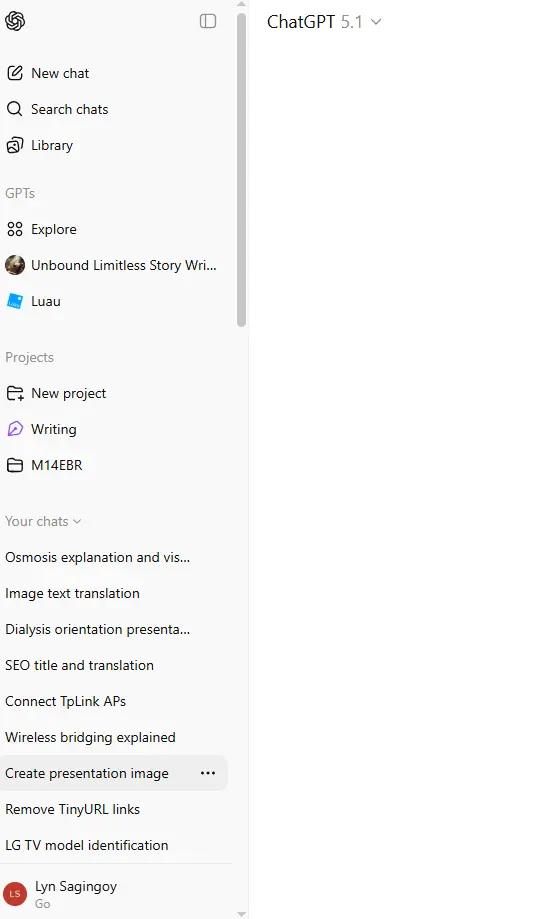Collapse the Your chats section
The height and width of the screenshot is (919, 545).
[x=43, y=521]
